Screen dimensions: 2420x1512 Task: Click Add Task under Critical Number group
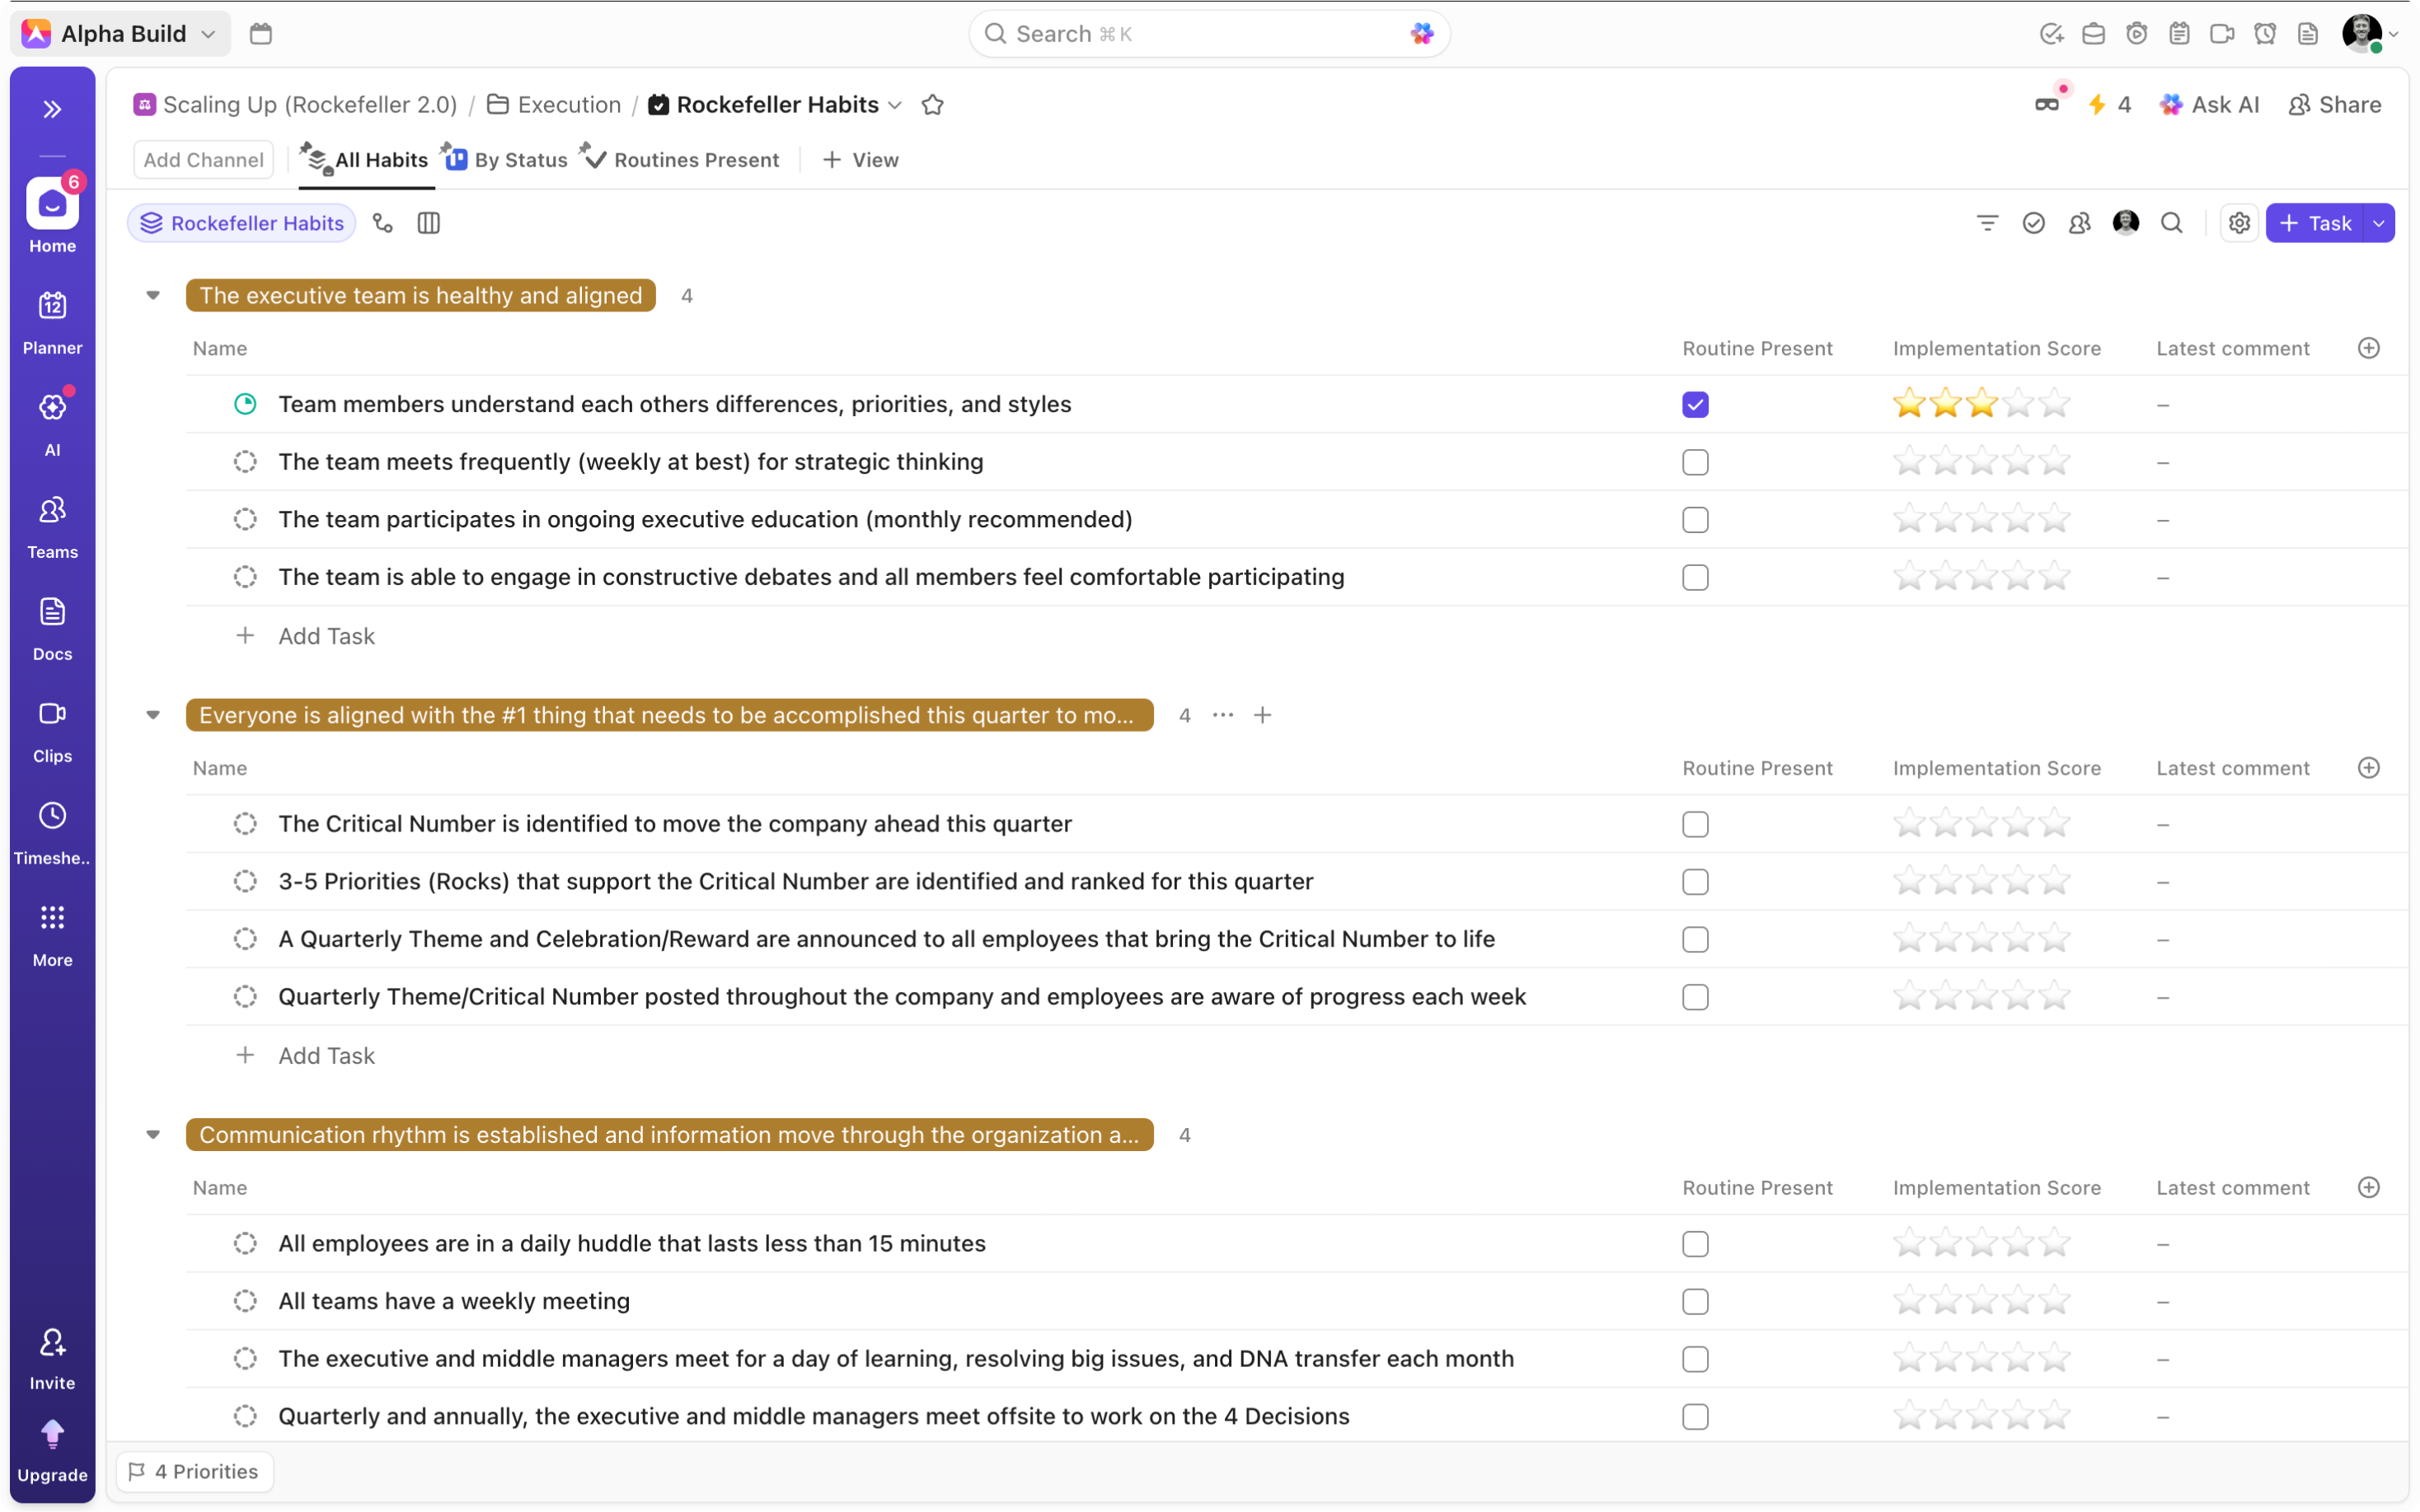[x=326, y=1056]
